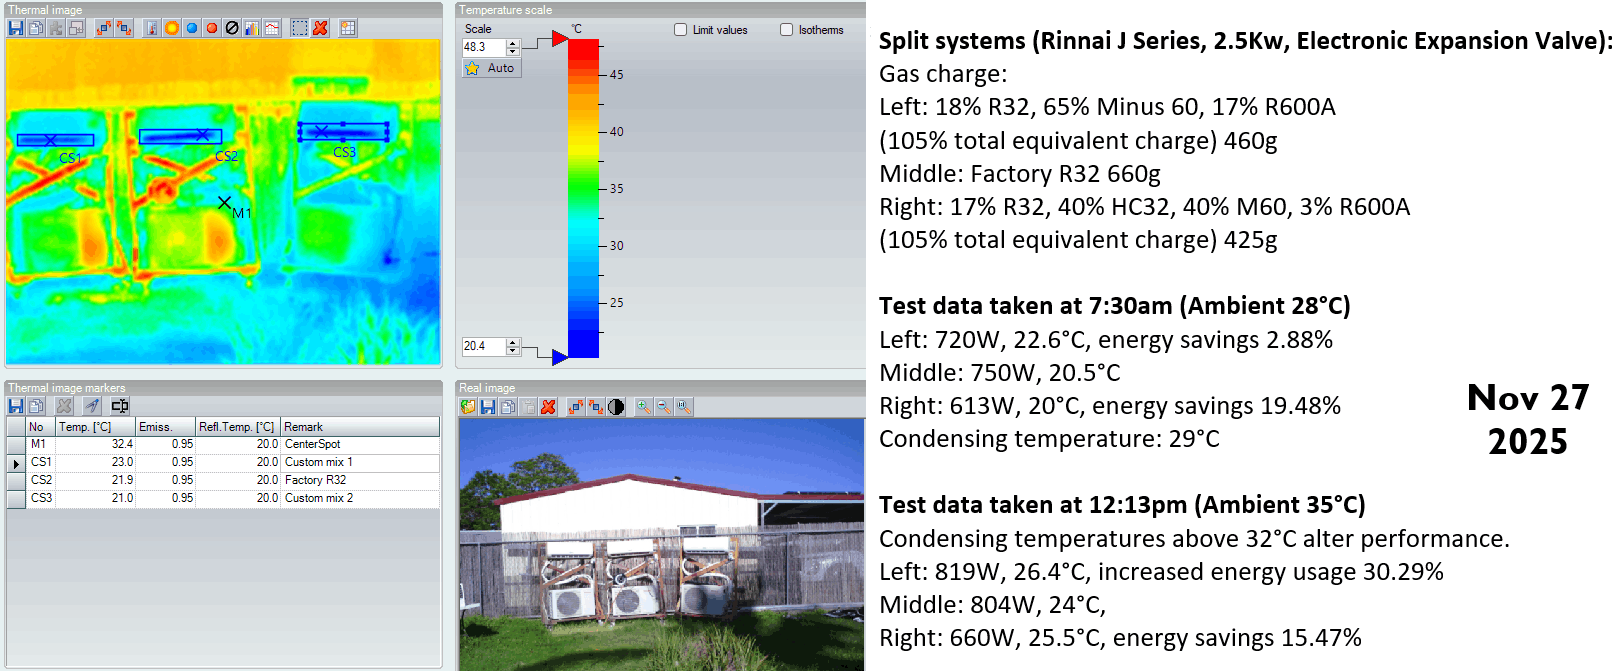Enable the Isotherms checkbox

click(x=787, y=30)
